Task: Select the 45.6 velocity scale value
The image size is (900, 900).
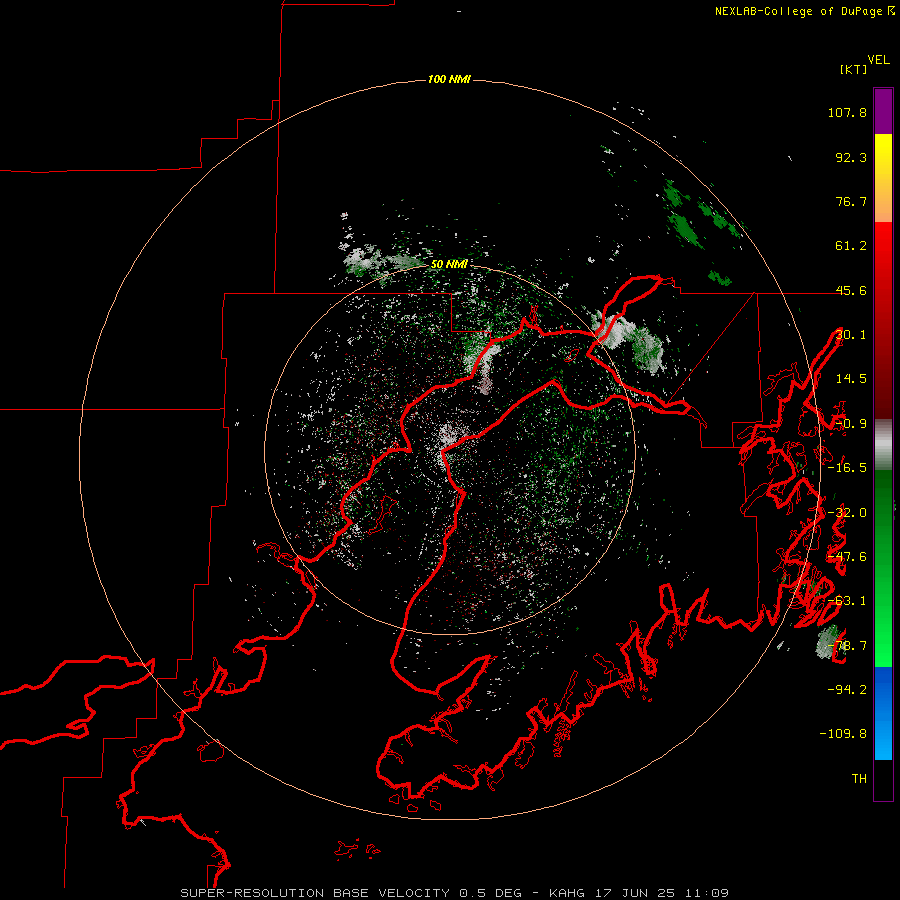Action: [x=851, y=290]
